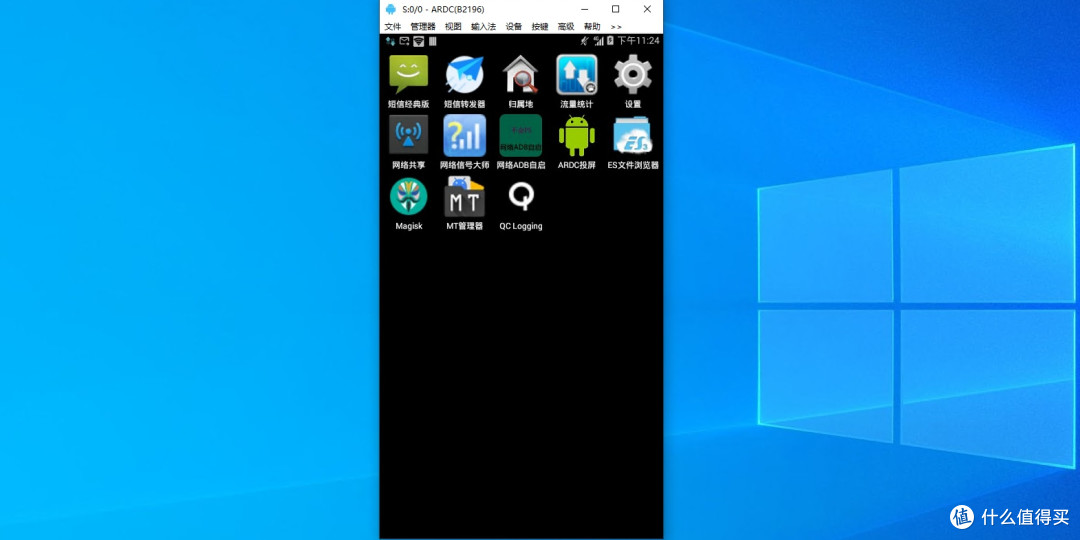
Task: Open the 设备 menu
Action: (514, 26)
